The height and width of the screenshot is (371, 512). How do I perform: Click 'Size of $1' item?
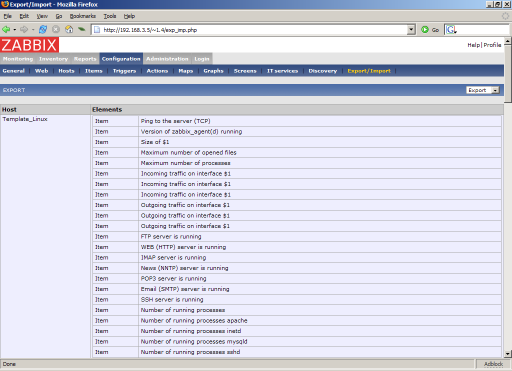coord(155,142)
